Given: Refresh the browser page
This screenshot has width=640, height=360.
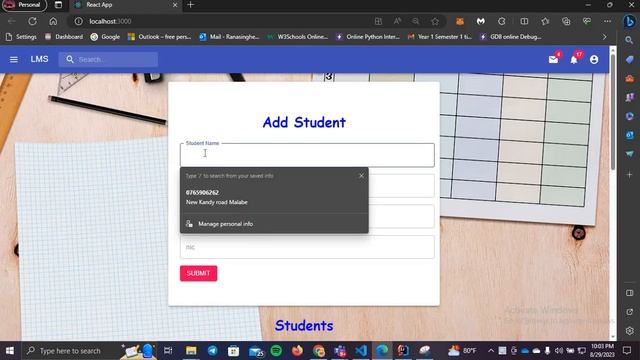Looking at the screenshot, I should click(x=32, y=21).
